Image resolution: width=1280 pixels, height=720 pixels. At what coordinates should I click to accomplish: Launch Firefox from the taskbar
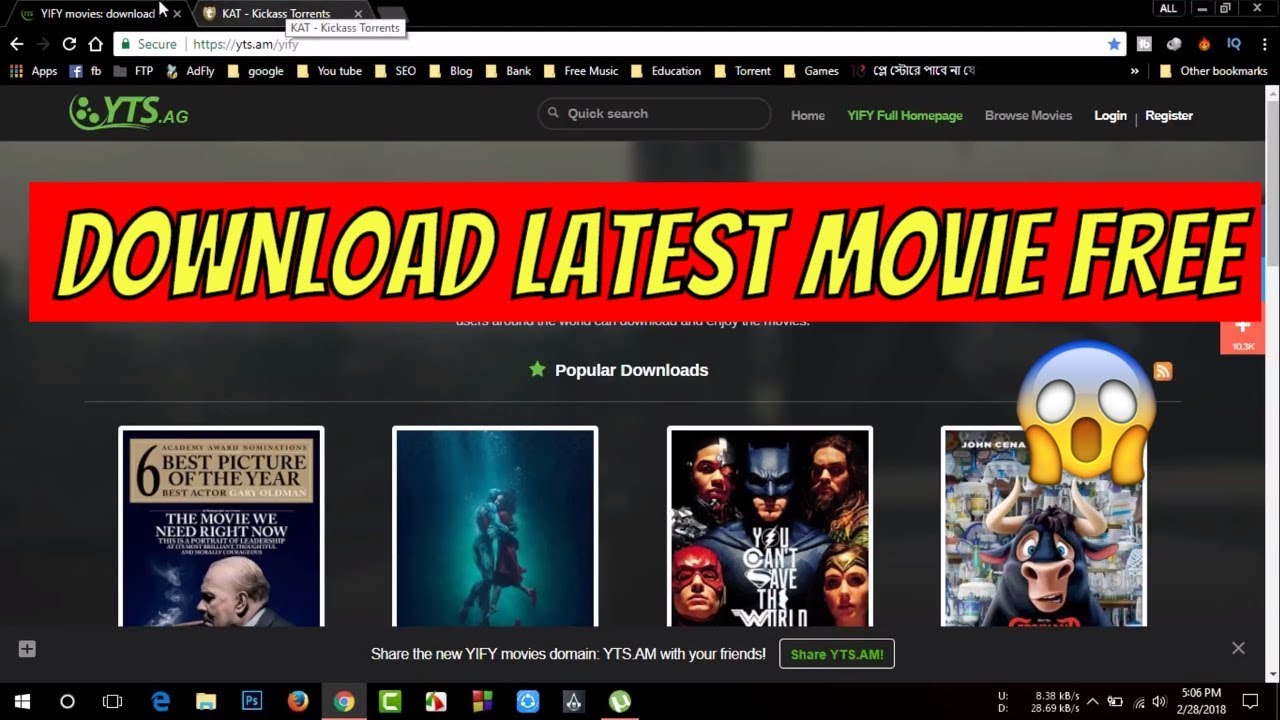(x=298, y=701)
